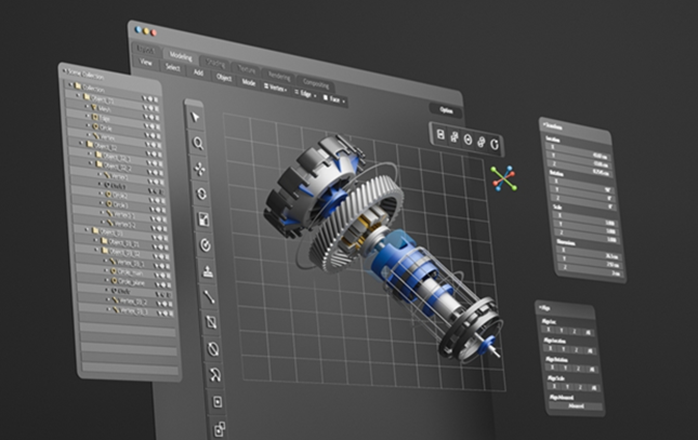Click the Option button
The width and height of the screenshot is (698, 440).
(x=446, y=110)
